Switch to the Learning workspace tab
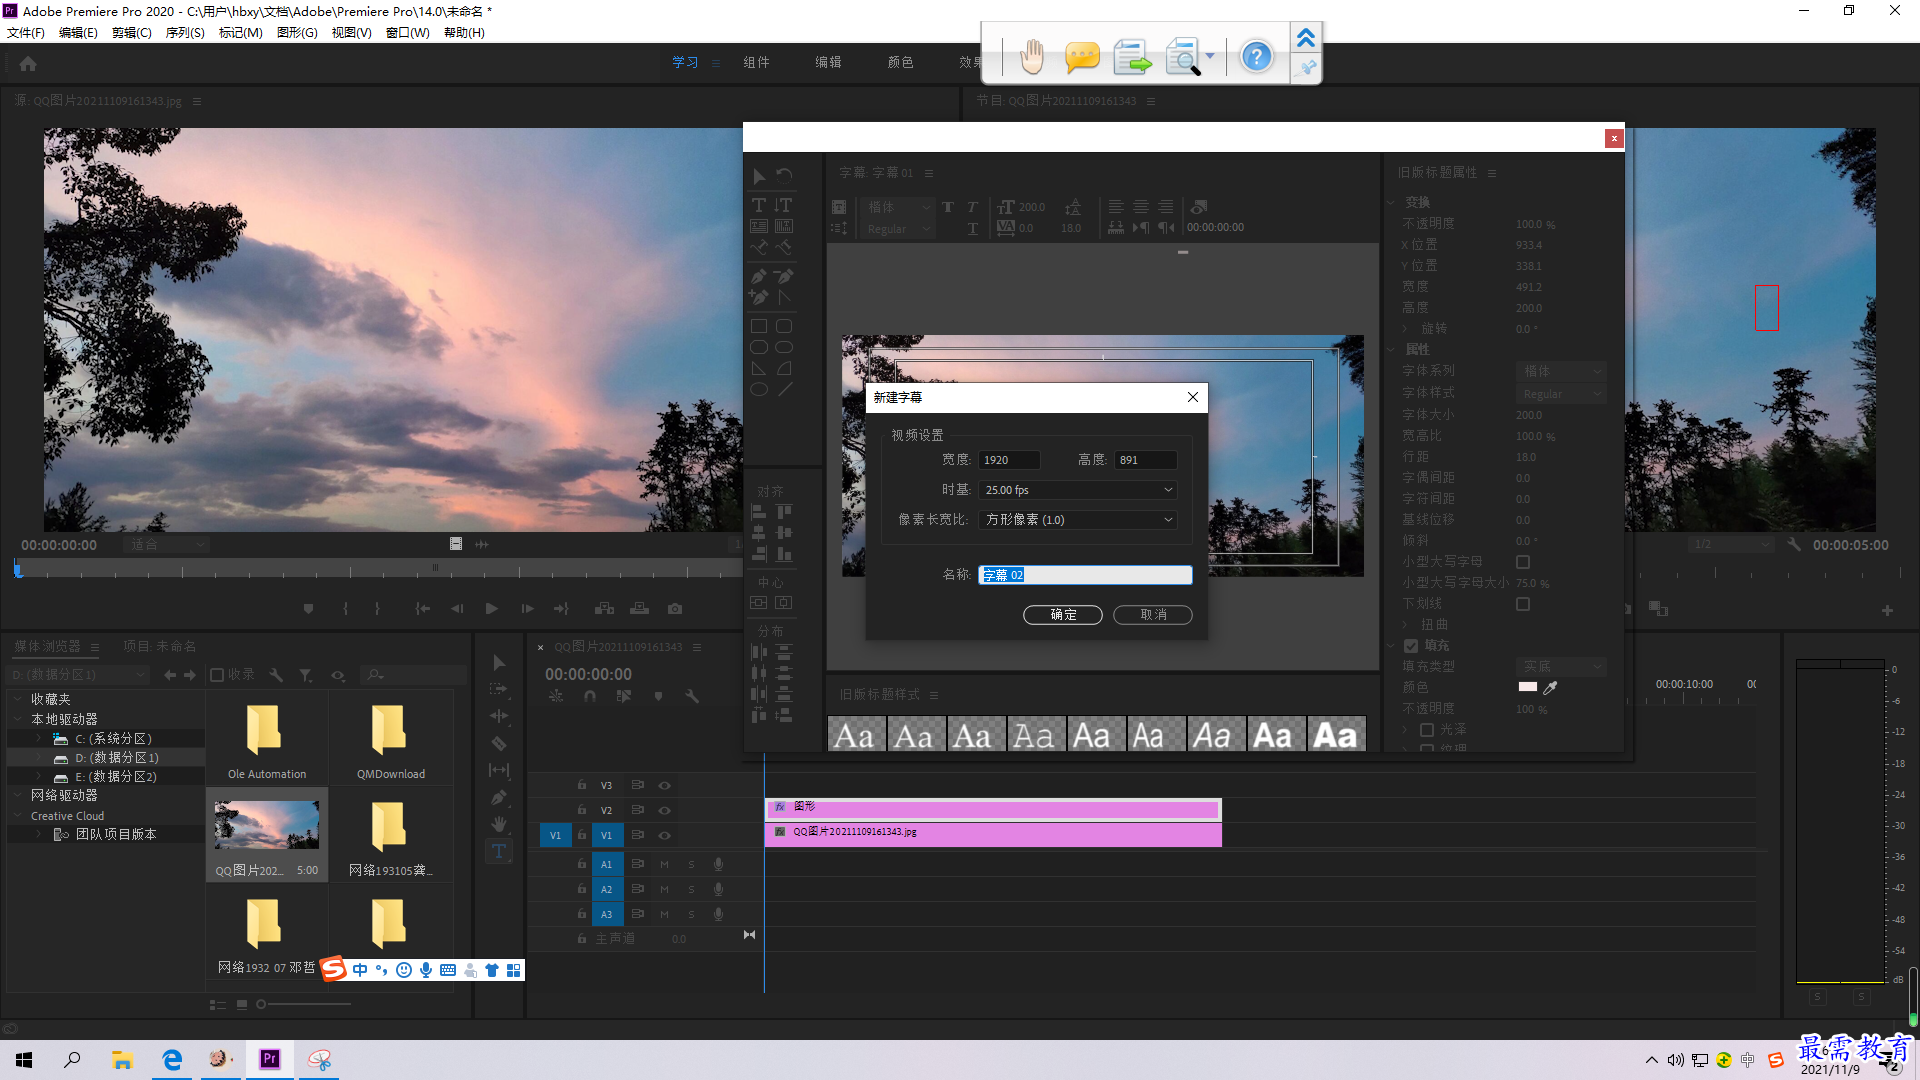This screenshot has height=1080, width=1920. (x=685, y=62)
